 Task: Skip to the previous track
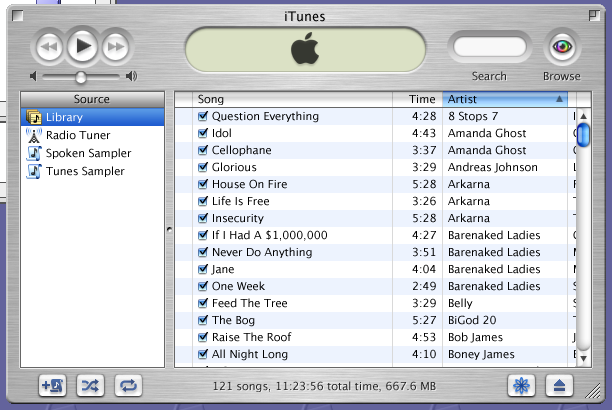50,46
